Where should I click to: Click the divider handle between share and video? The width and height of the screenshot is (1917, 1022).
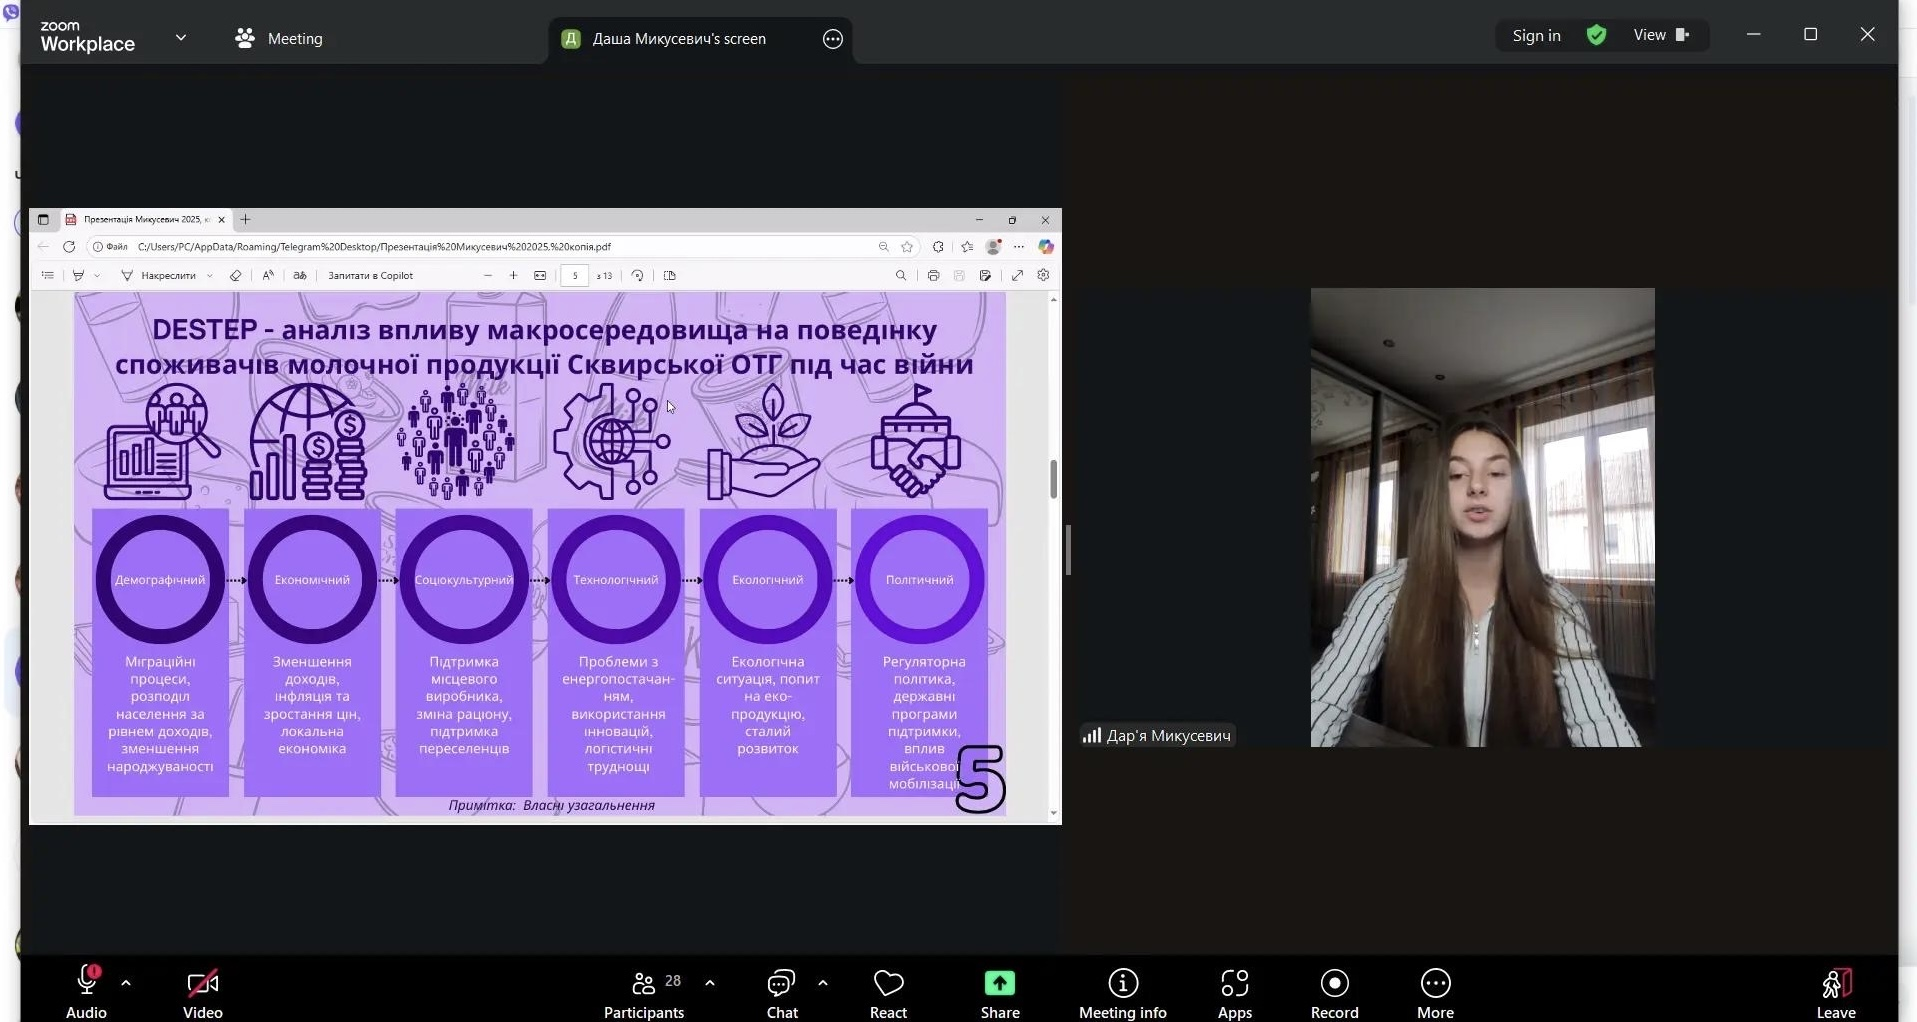coord(1068,550)
